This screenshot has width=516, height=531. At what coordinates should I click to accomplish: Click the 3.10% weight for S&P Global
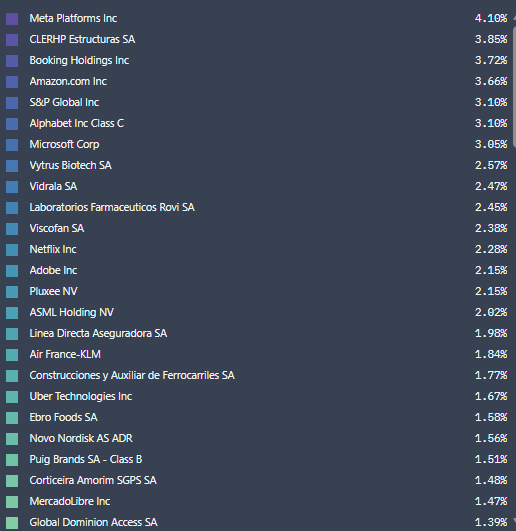(x=491, y=102)
